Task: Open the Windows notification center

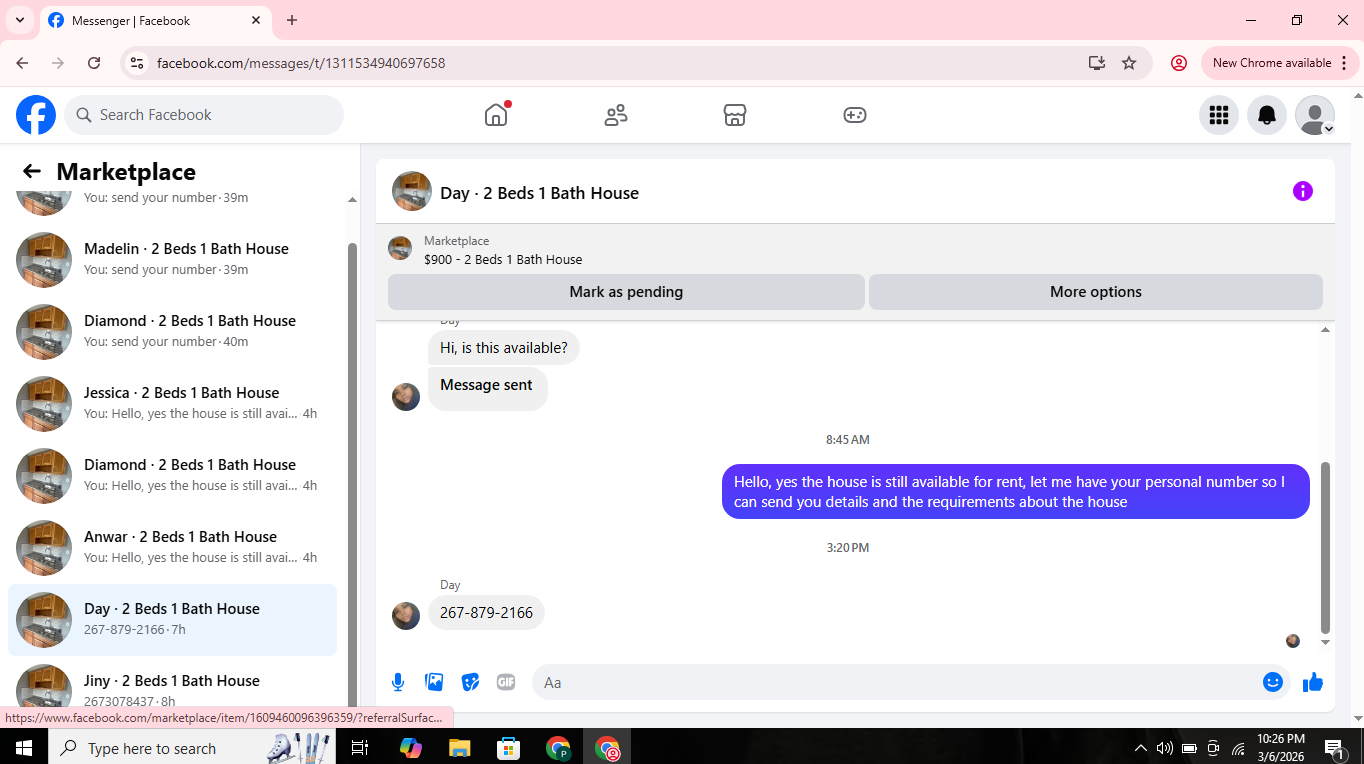Action: click(1334, 748)
